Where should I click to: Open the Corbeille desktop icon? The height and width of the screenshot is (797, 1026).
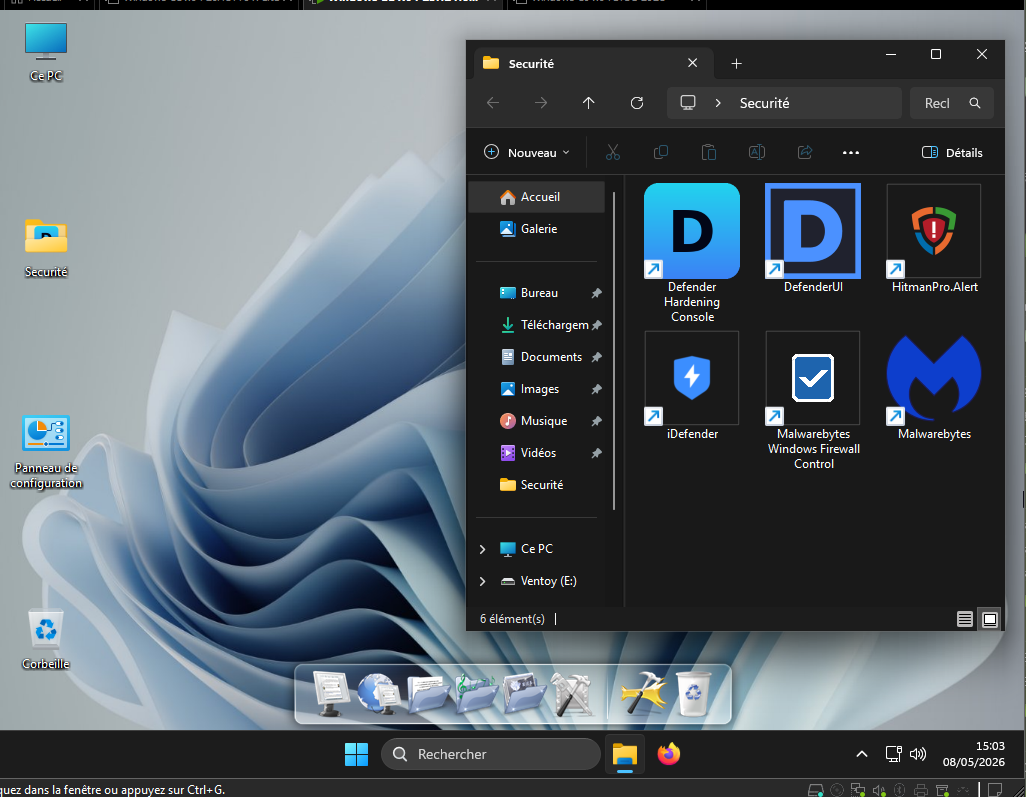coord(46,639)
